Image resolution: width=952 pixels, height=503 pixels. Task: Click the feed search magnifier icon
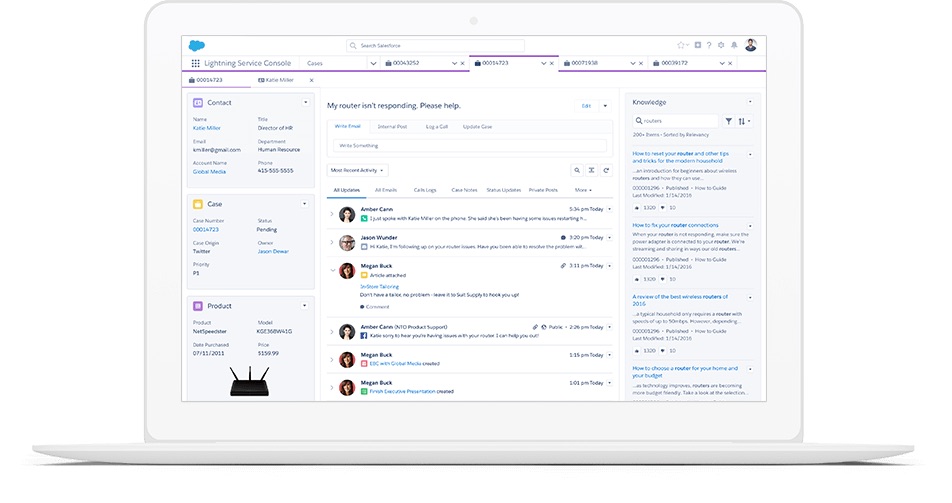pyautogui.click(x=577, y=170)
